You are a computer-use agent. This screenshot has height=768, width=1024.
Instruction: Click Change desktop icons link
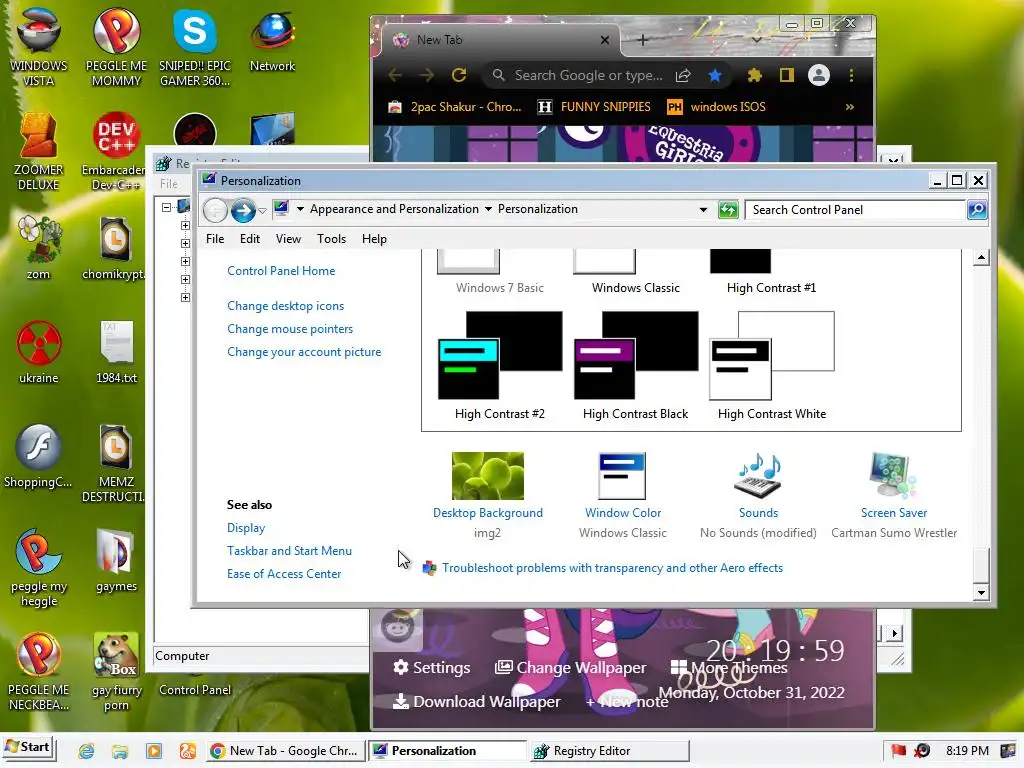[285, 306]
